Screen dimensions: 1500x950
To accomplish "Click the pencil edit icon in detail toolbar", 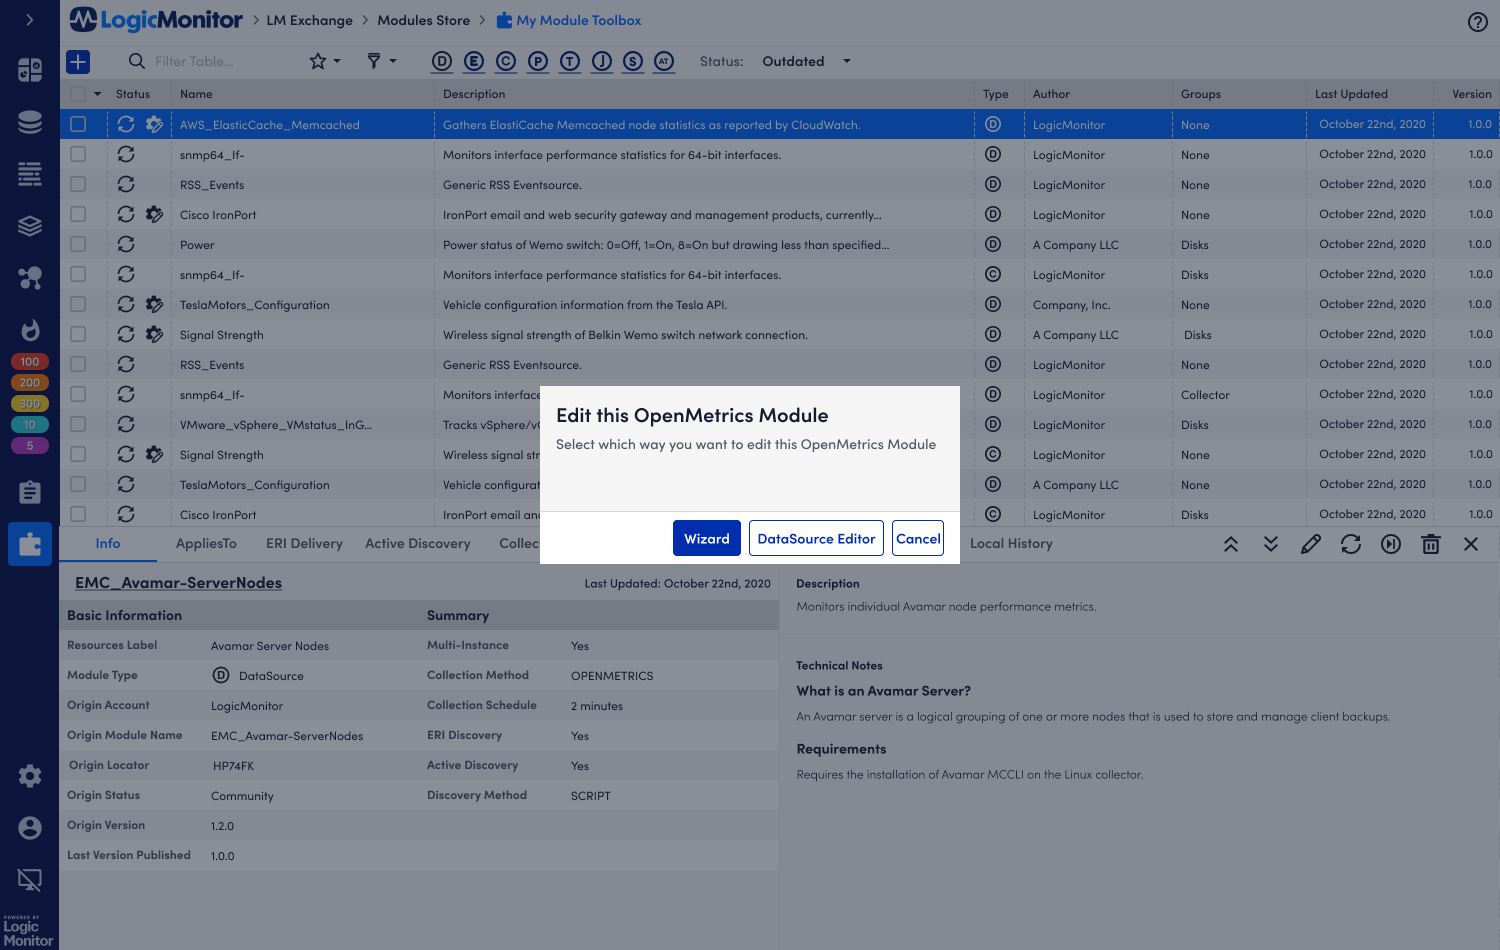I will click(x=1311, y=544).
